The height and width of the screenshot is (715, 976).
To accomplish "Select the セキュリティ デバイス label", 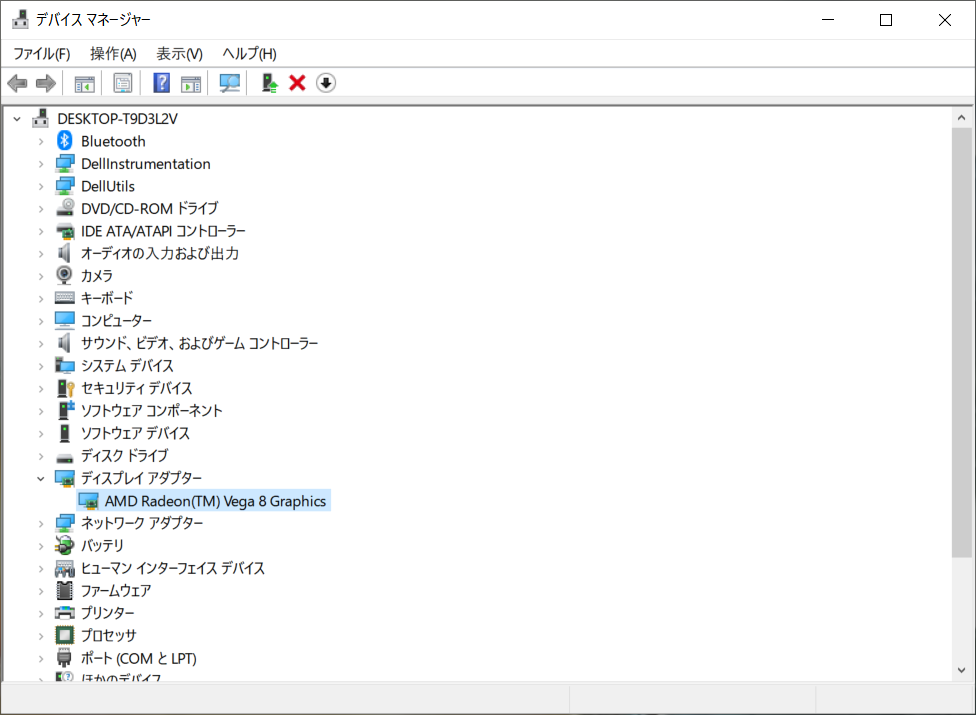I will click(136, 388).
